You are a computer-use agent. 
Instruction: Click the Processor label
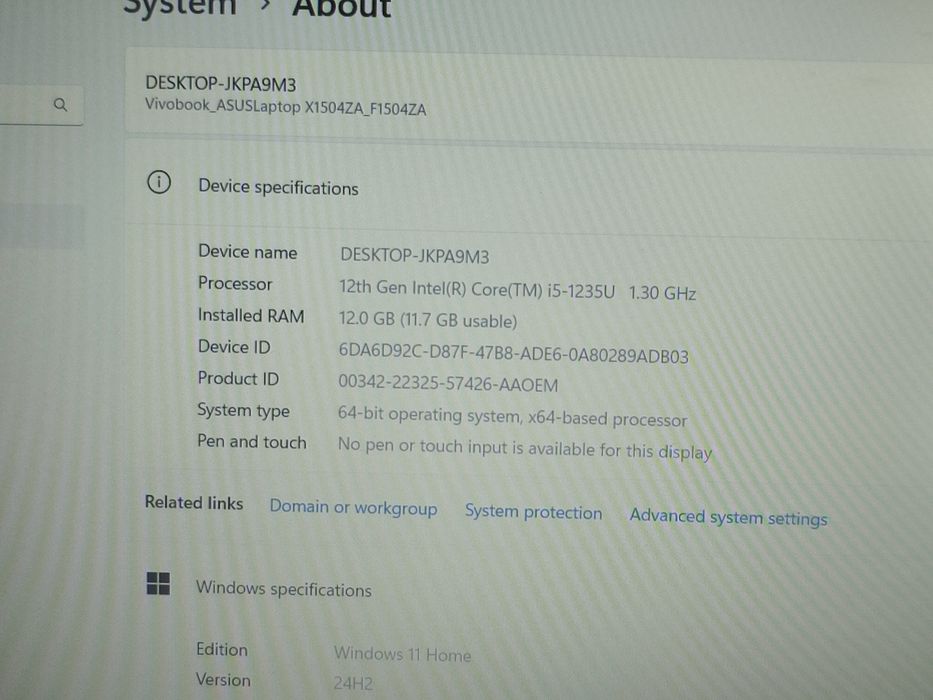pos(235,283)
